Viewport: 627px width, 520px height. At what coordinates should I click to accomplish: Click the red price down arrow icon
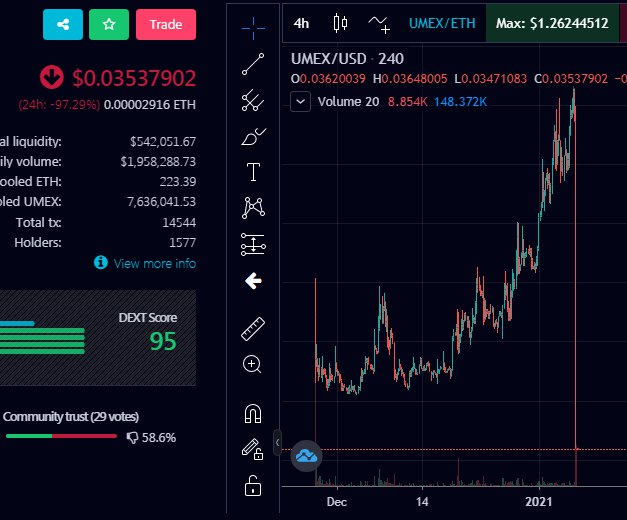point(52,77)
